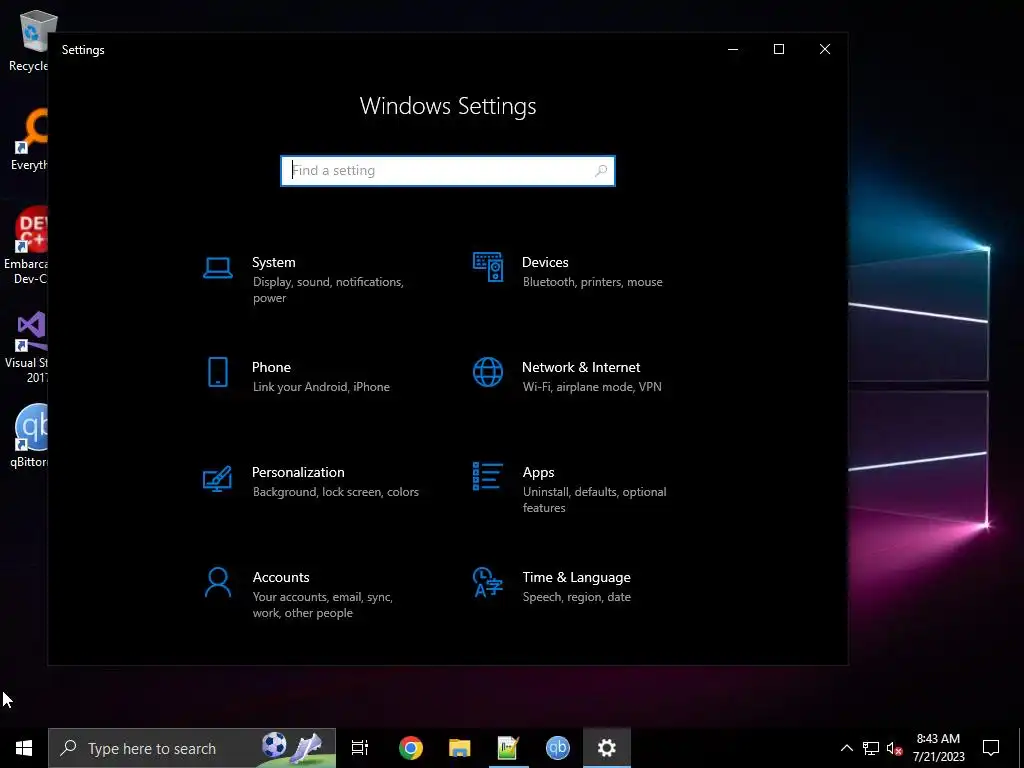Open Devices settings title

point(545,262)
